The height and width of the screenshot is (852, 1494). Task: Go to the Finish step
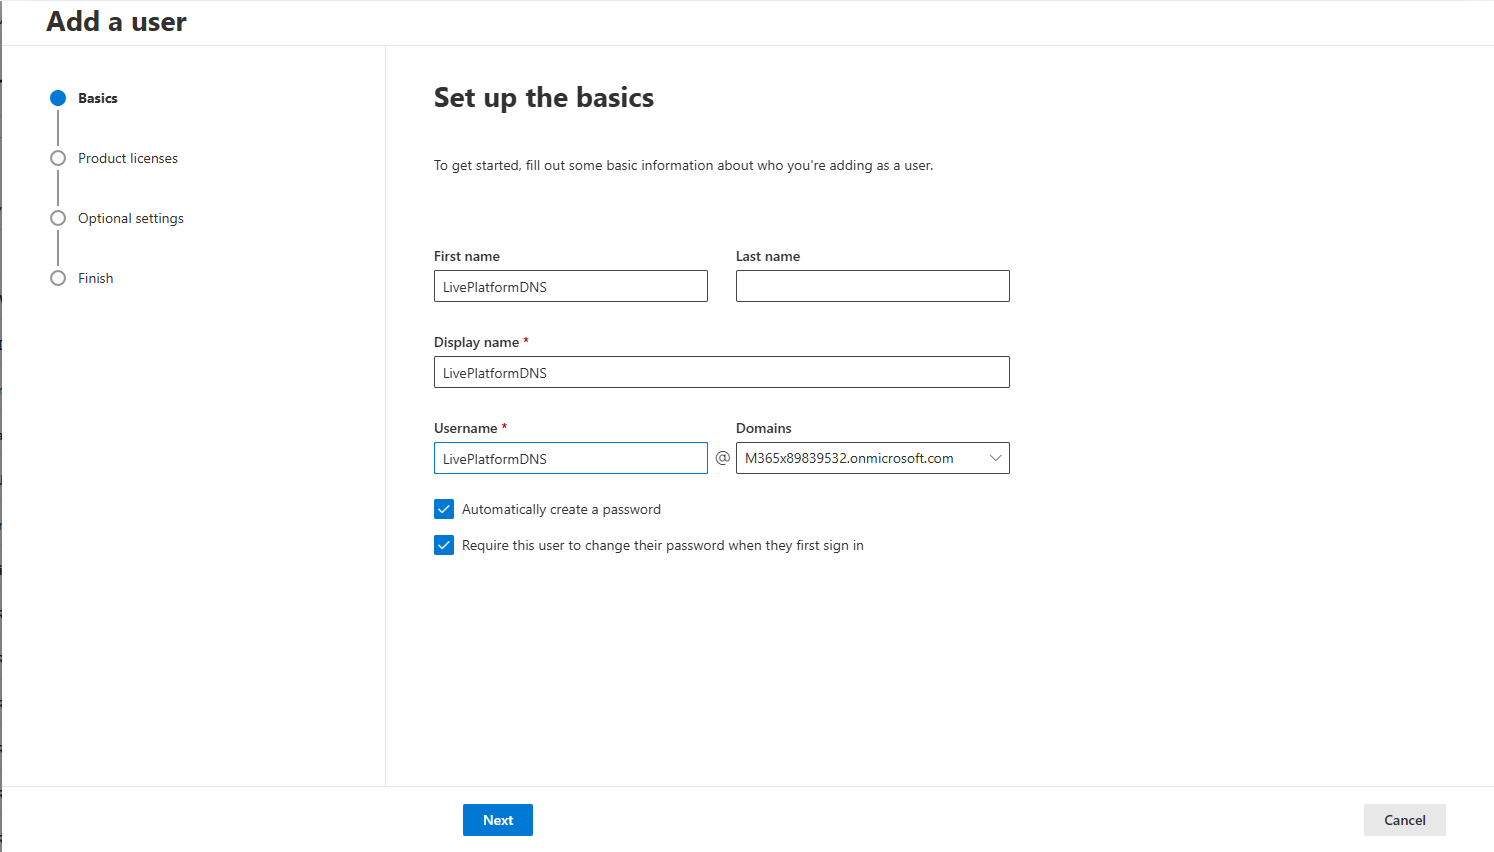(95, 278)
